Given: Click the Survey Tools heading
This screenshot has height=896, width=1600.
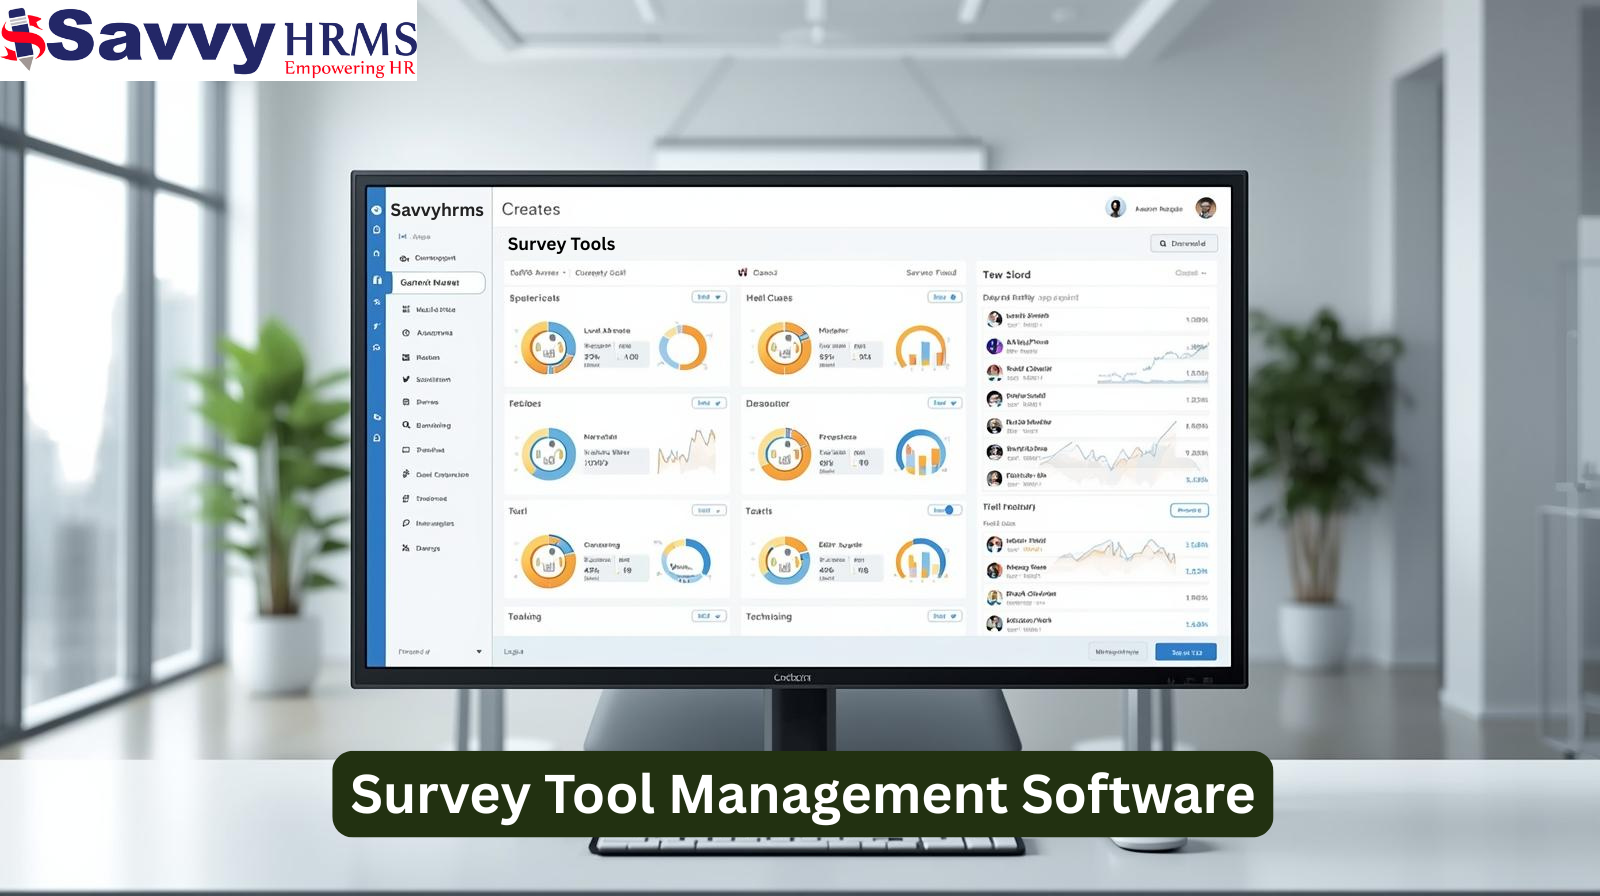Looking at the screenshot, I should pyautogui.click(x=561, y=244).
